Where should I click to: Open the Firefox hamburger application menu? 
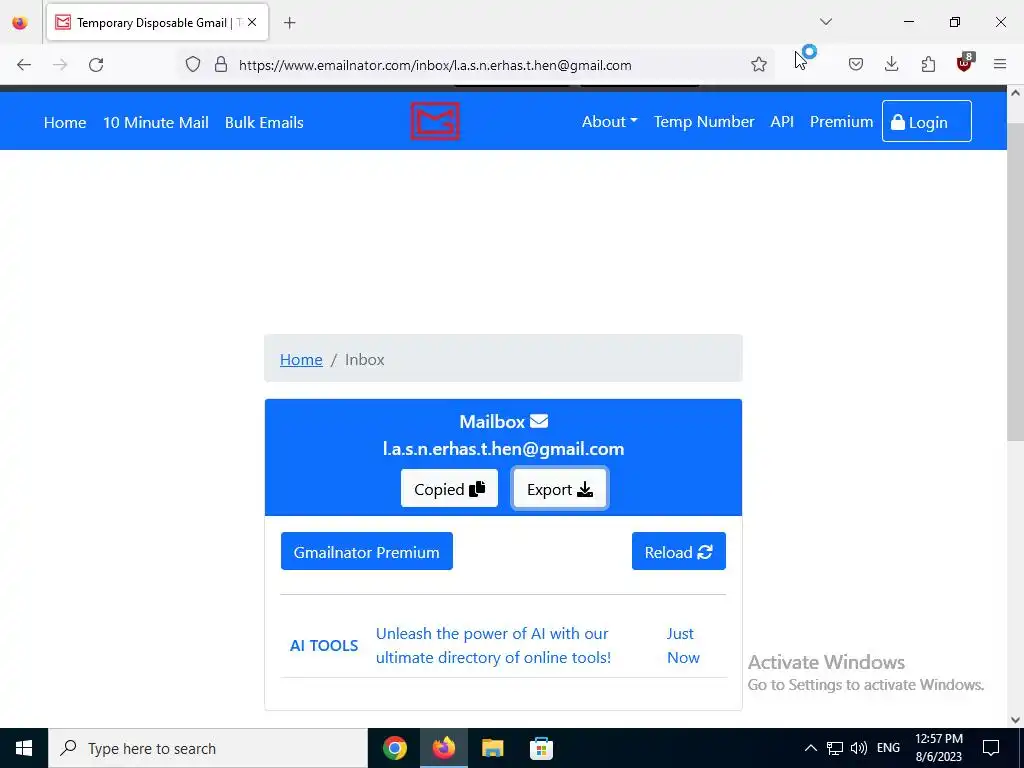pyautogui.click(x=1000, y=65)
